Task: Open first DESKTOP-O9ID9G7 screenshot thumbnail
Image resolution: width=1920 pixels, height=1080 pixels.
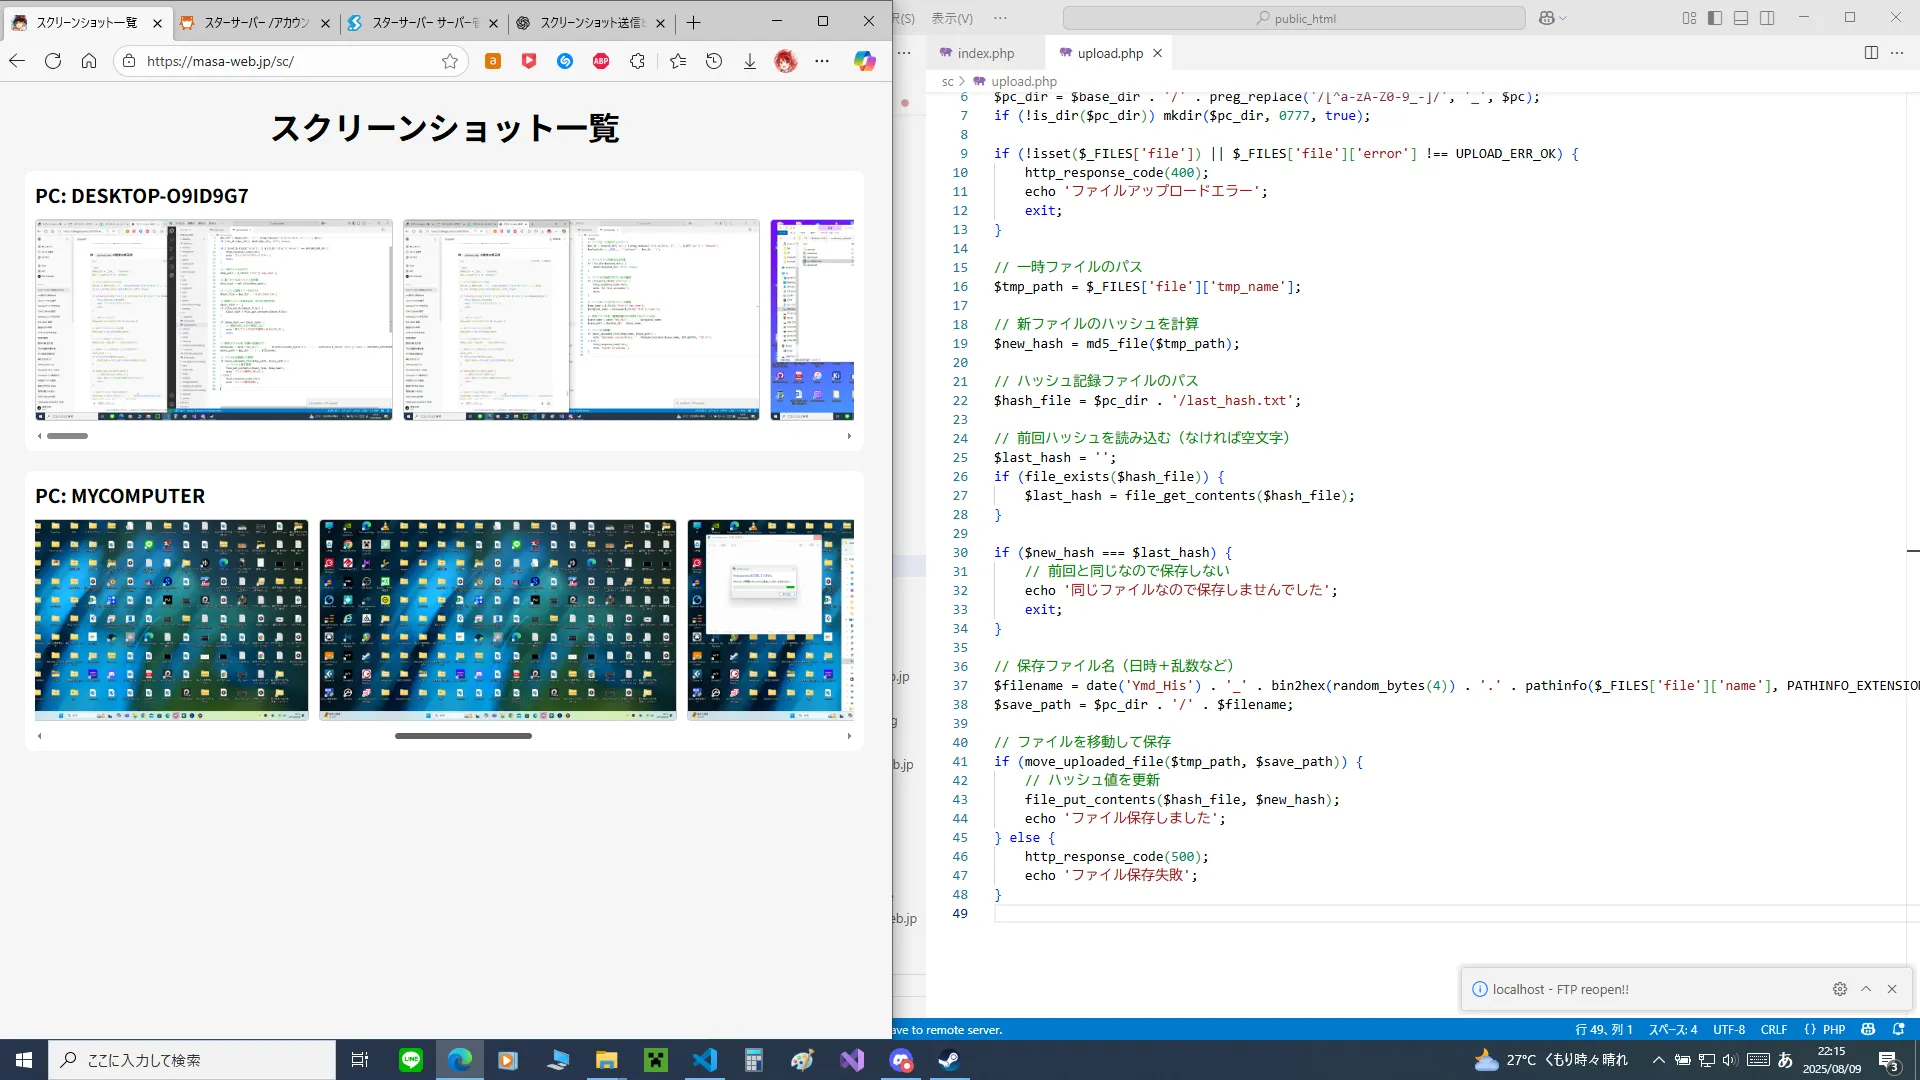Action: click(x=214, y=319)
